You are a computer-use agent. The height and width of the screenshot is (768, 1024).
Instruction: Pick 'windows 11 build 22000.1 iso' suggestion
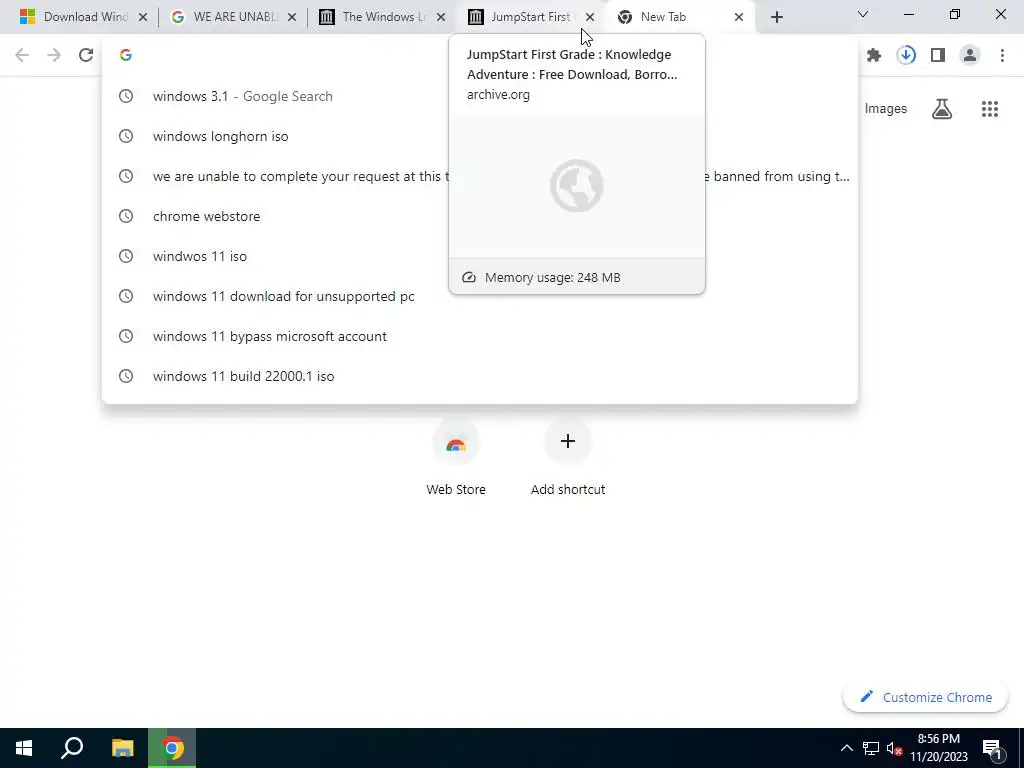tap(480, 376)
